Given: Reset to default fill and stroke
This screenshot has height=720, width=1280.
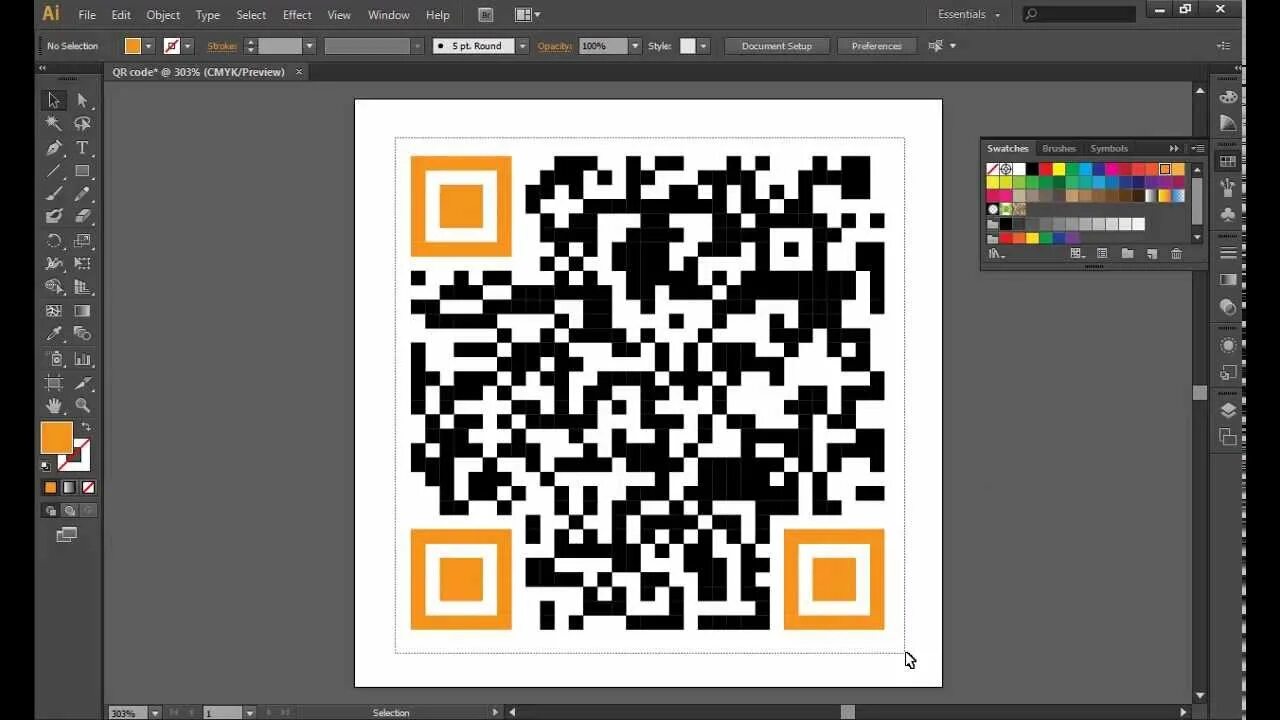Looking at the screenshot, I should pyautogui.click(x=45, y=466).
